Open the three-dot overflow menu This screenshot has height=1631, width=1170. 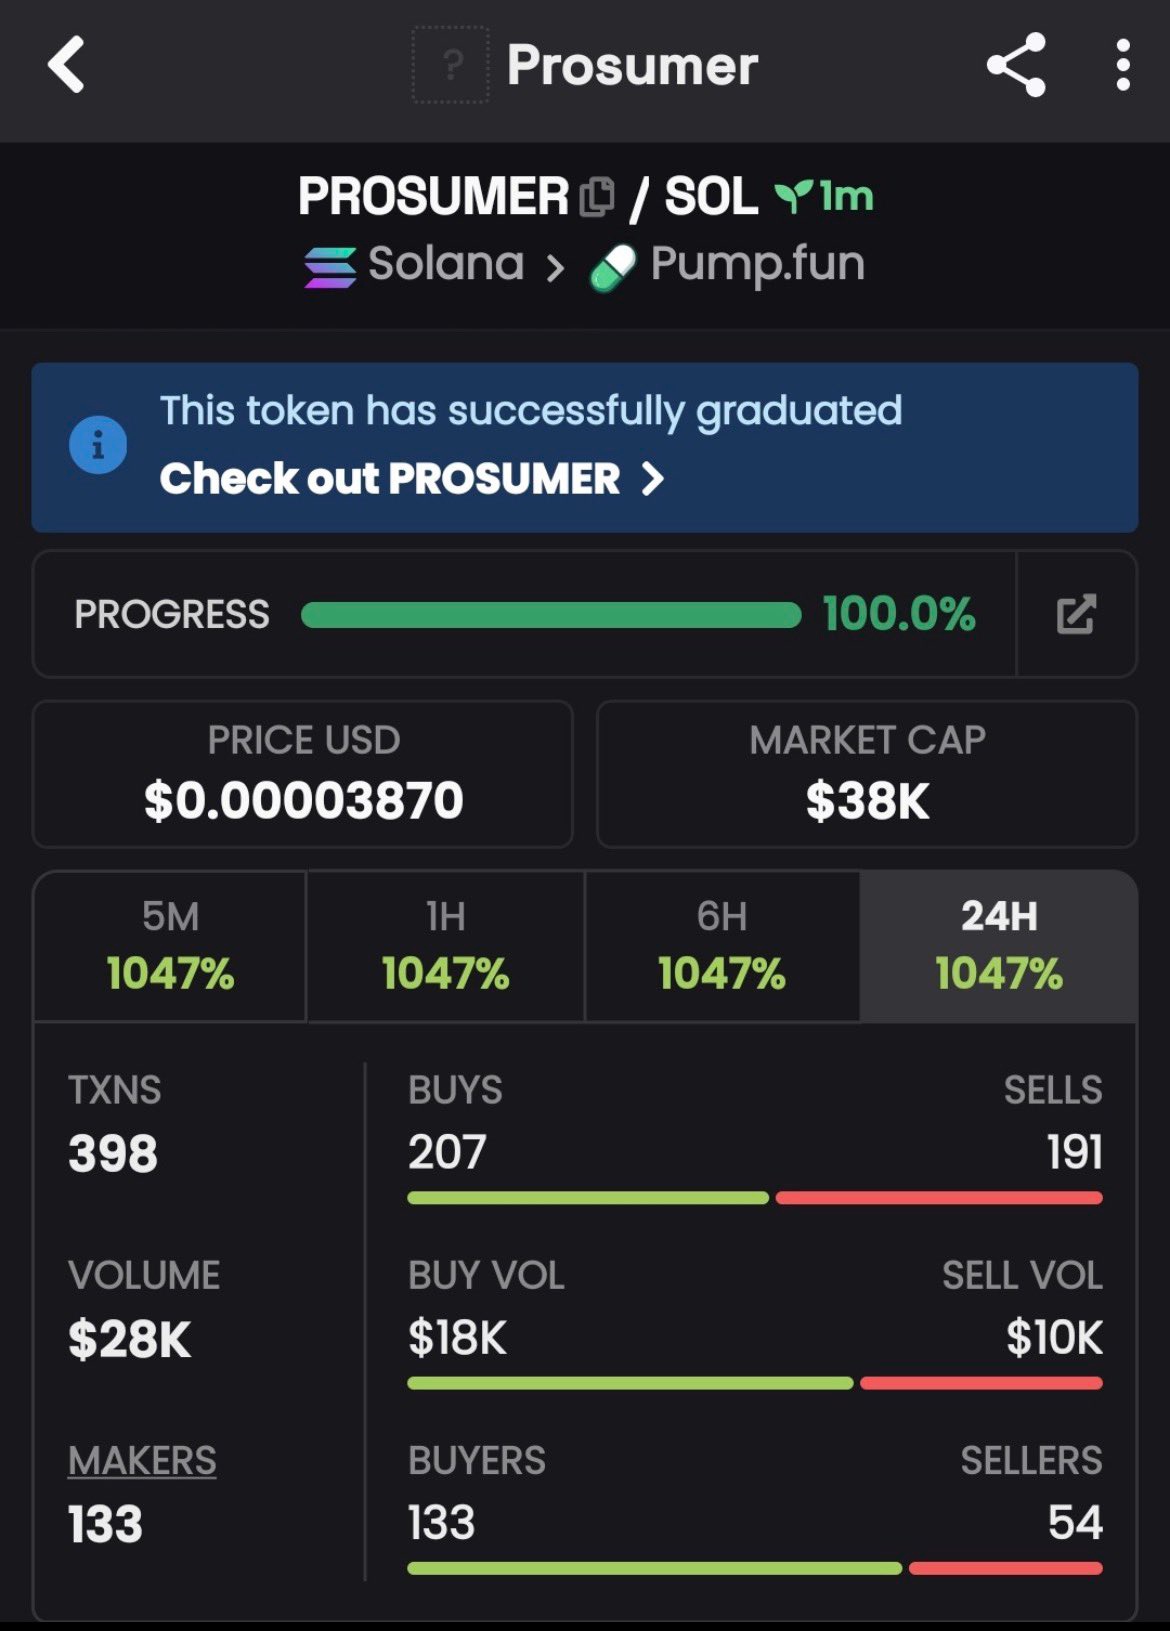click(1123, 65)
